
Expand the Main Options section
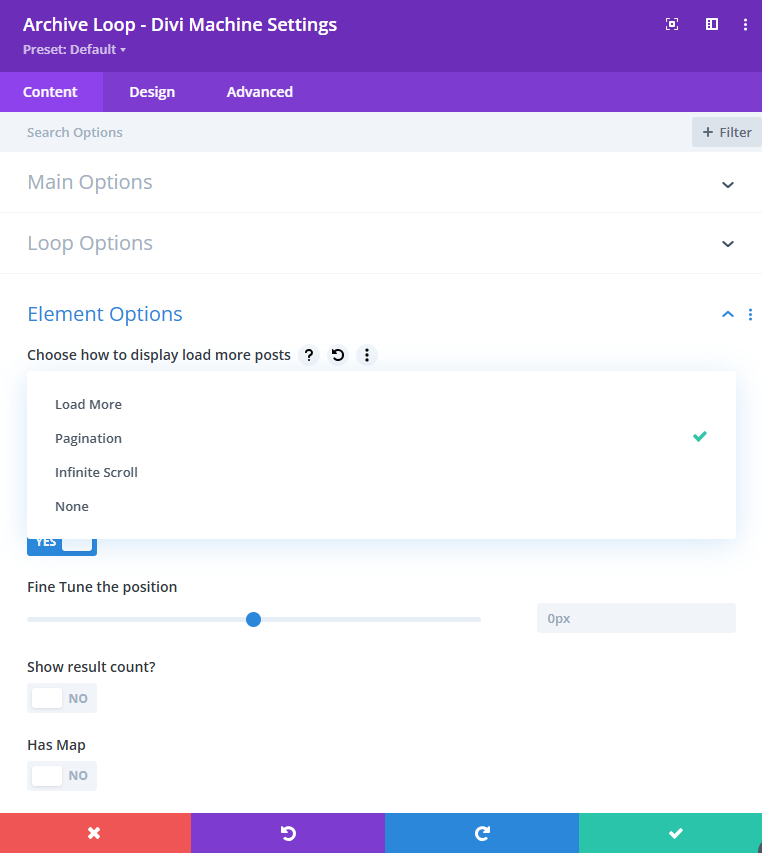click(x=728, y=184)
